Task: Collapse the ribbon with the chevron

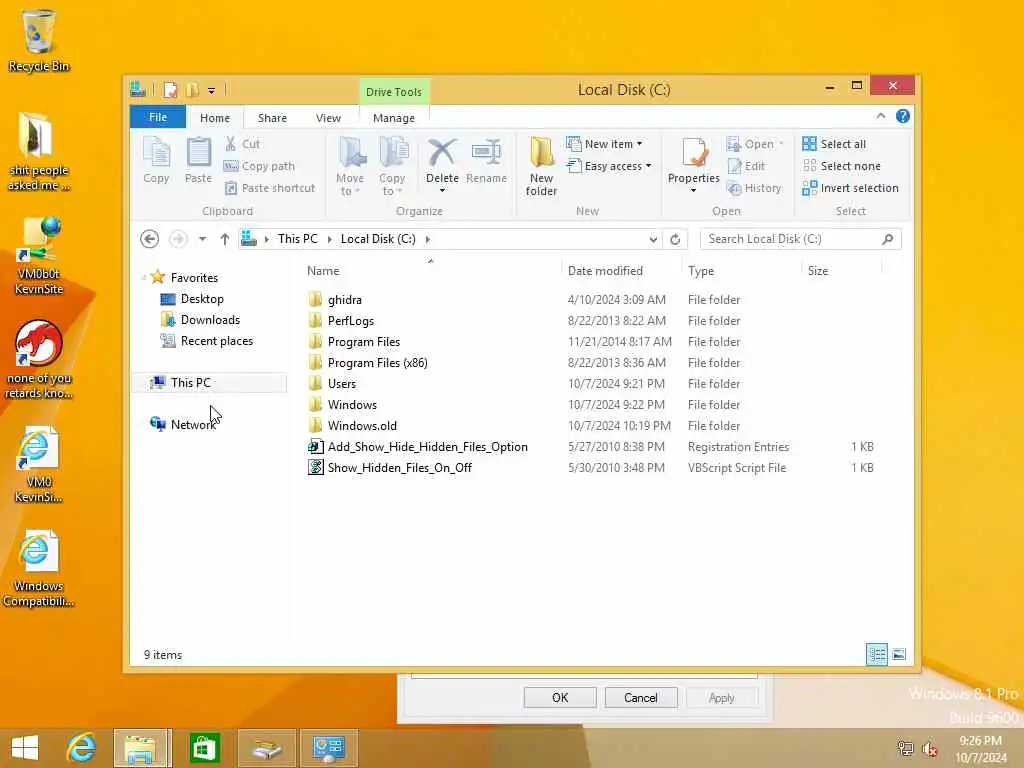Action: pos(880,116)
